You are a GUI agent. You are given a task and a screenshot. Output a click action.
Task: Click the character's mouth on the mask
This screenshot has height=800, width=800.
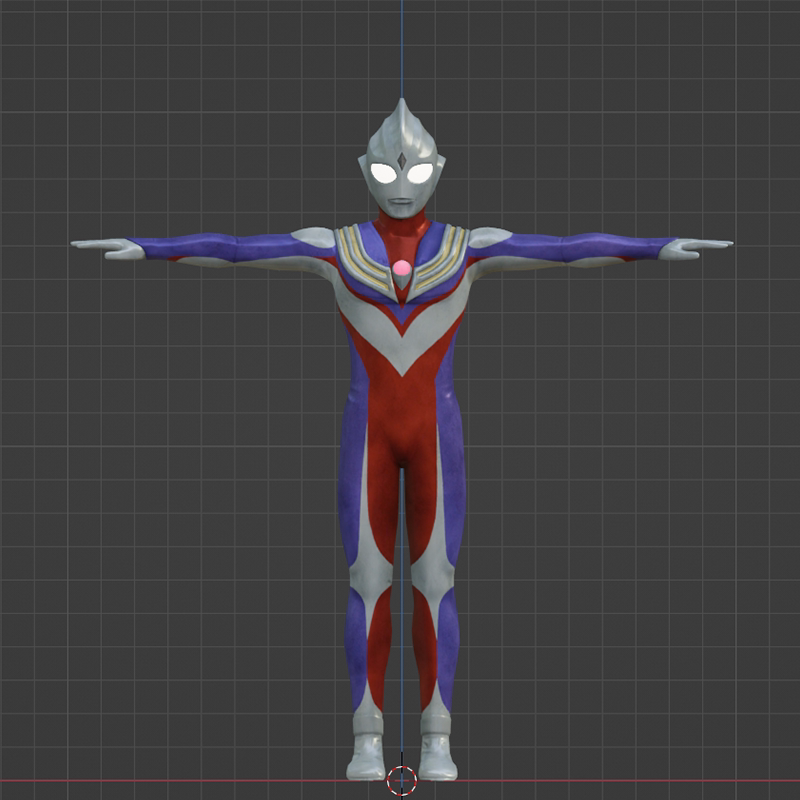(402, 201)
